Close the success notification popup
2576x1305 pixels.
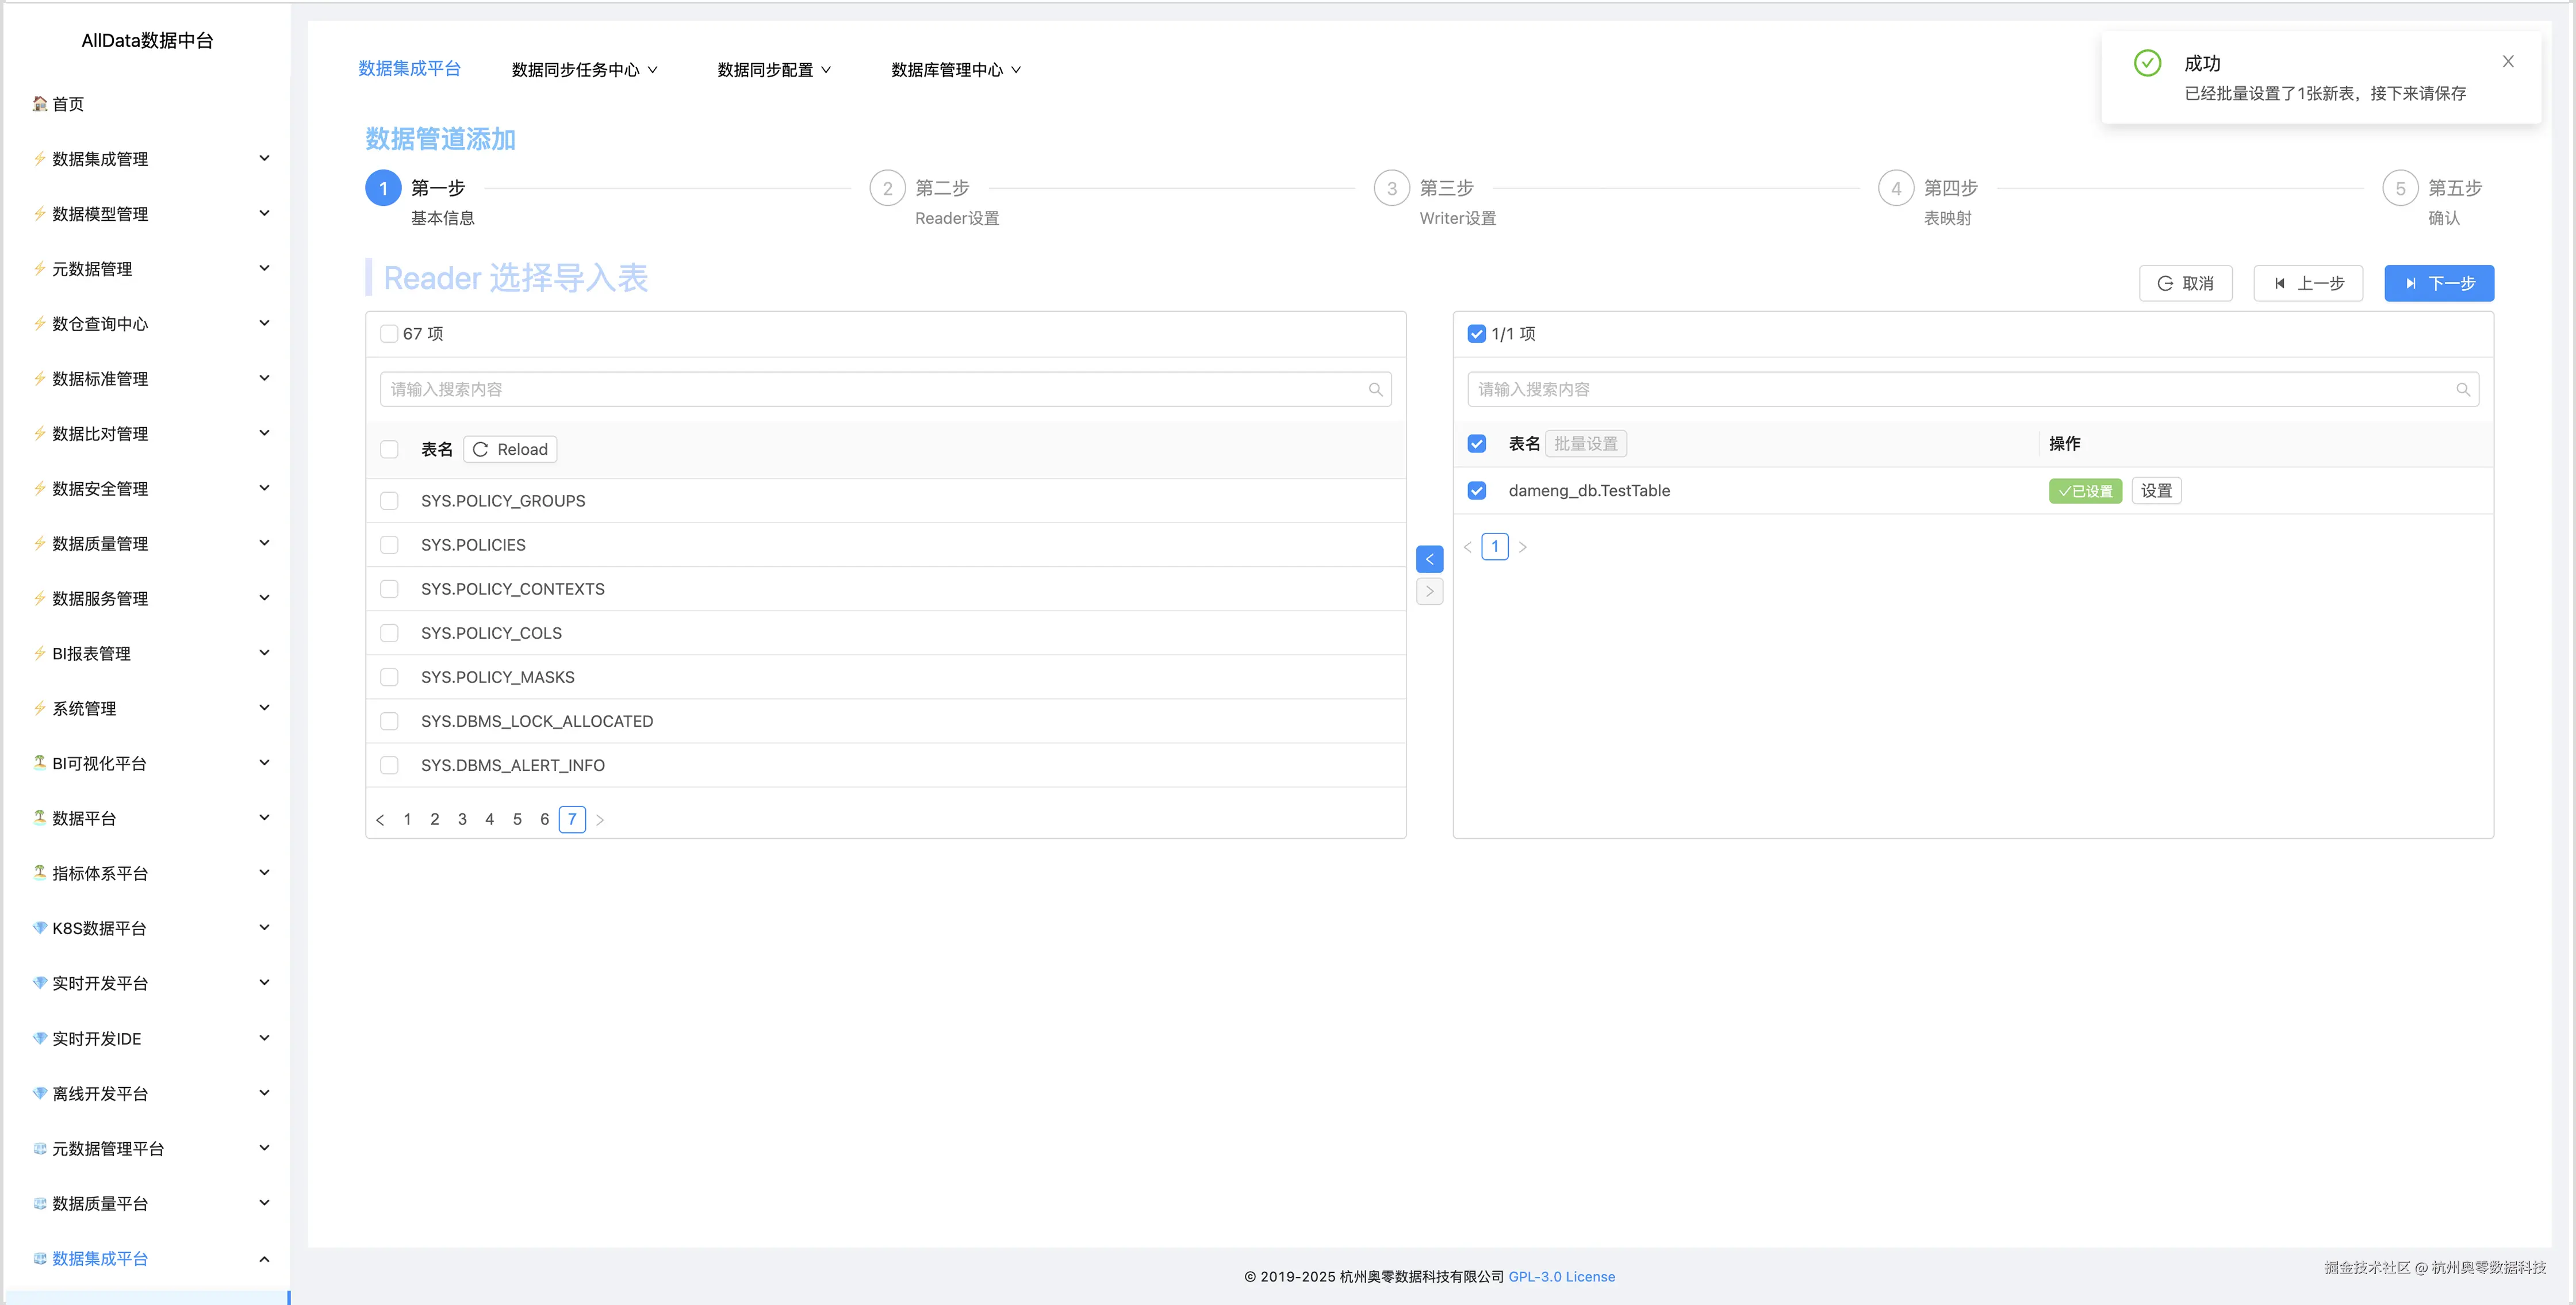[x=2507, y=62]
